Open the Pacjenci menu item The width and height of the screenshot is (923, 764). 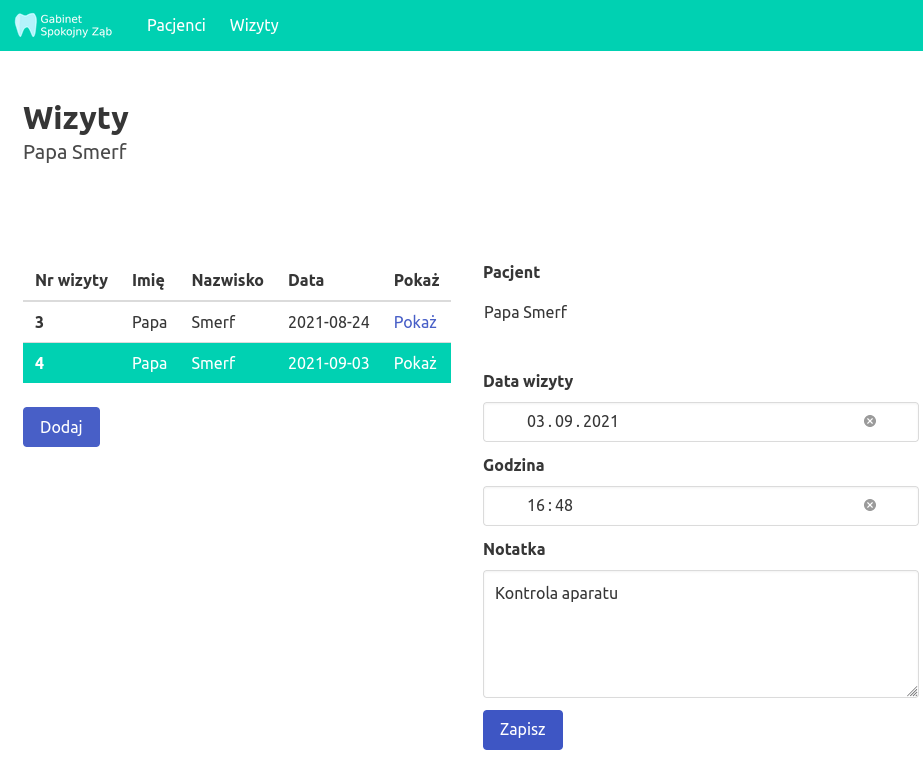click(x=176, y=25)
